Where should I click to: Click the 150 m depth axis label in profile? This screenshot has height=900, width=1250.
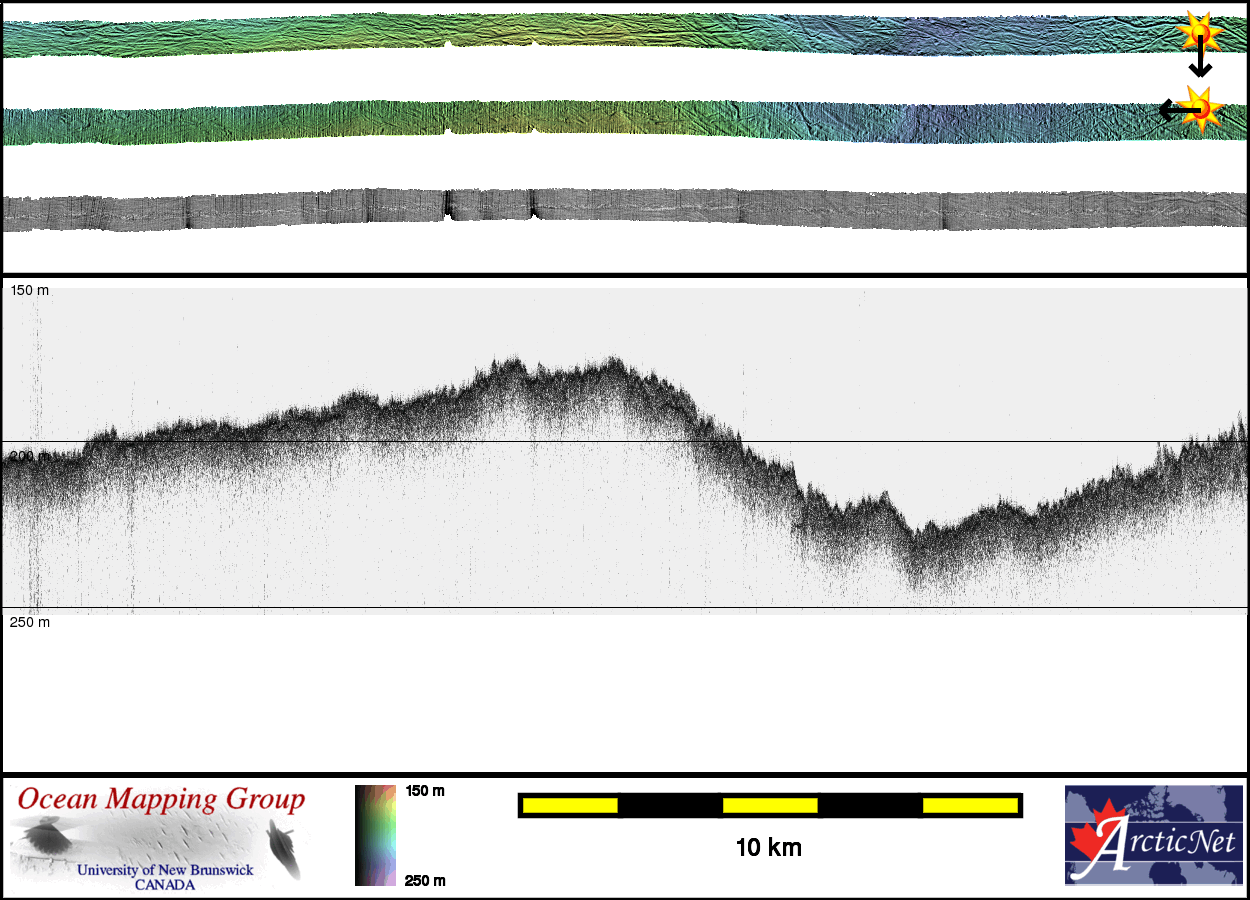pyautogui.click(x=30, y=290)
